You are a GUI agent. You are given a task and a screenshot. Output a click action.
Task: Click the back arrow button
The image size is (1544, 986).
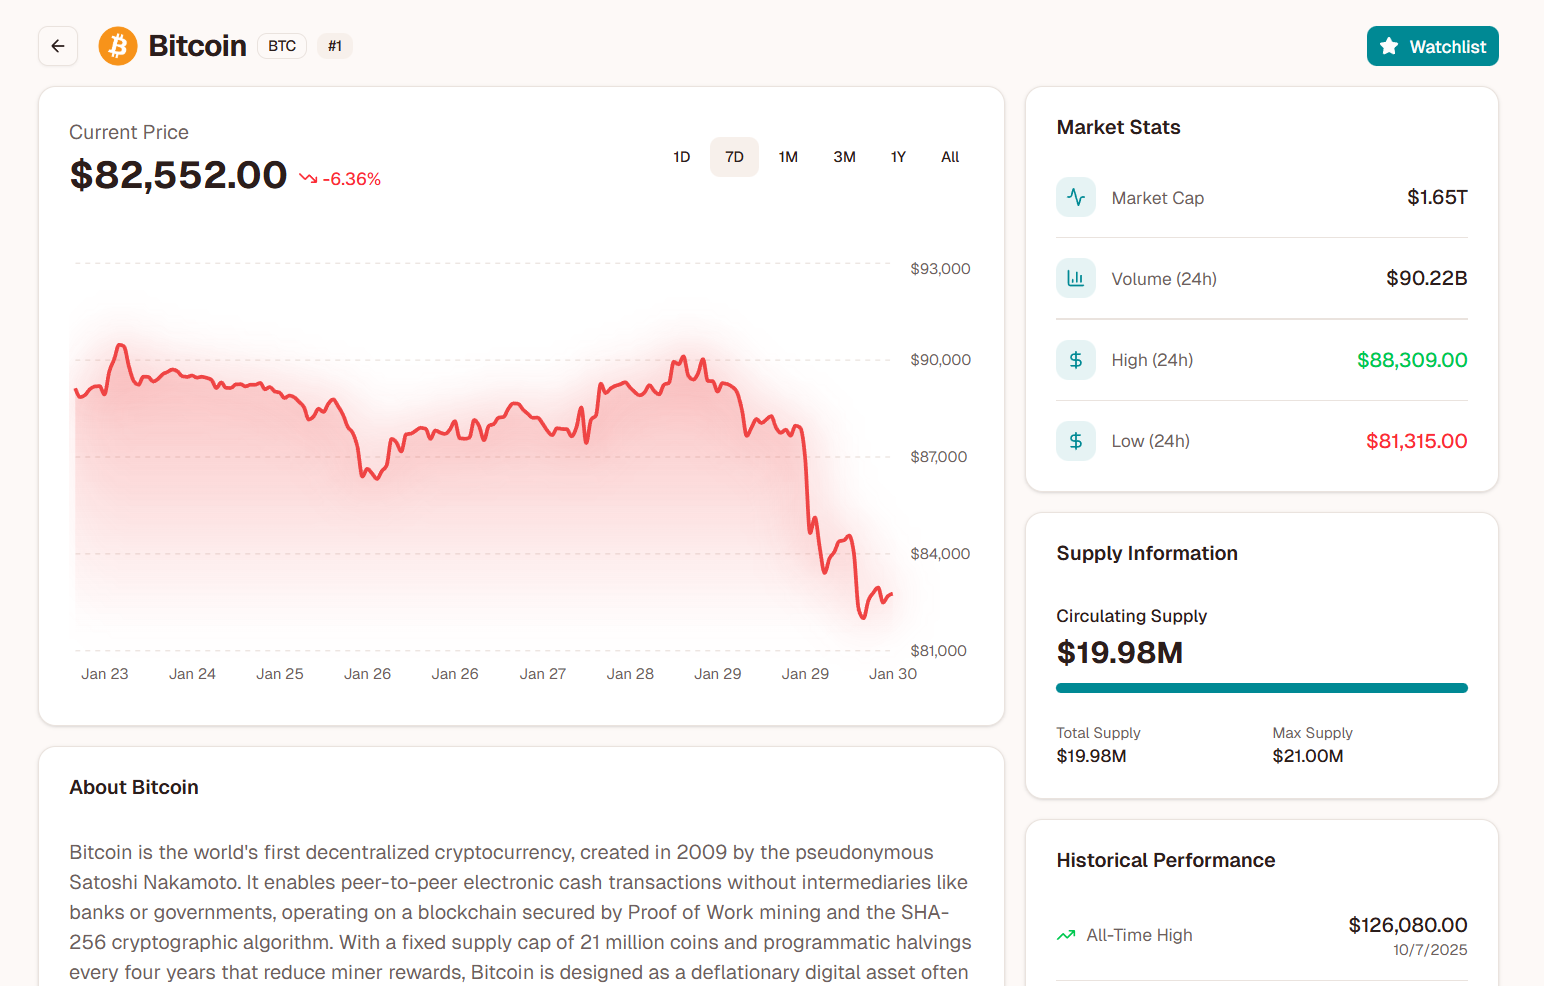[58, 46]
